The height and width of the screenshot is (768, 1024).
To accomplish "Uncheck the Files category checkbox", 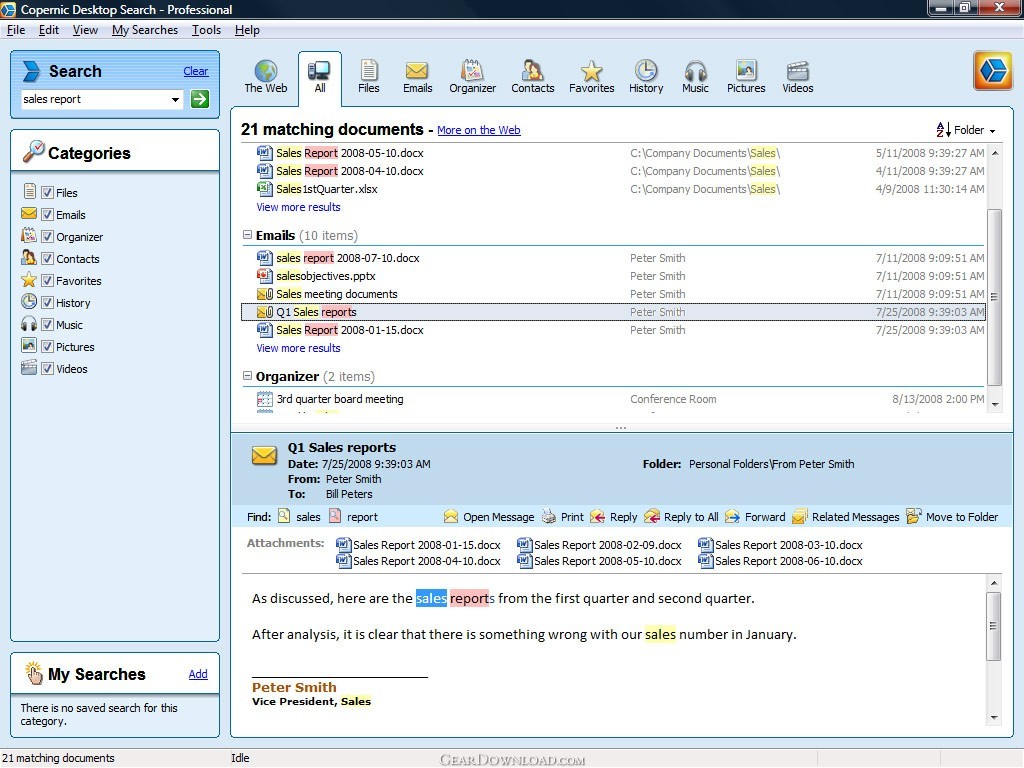I will 47,193.
